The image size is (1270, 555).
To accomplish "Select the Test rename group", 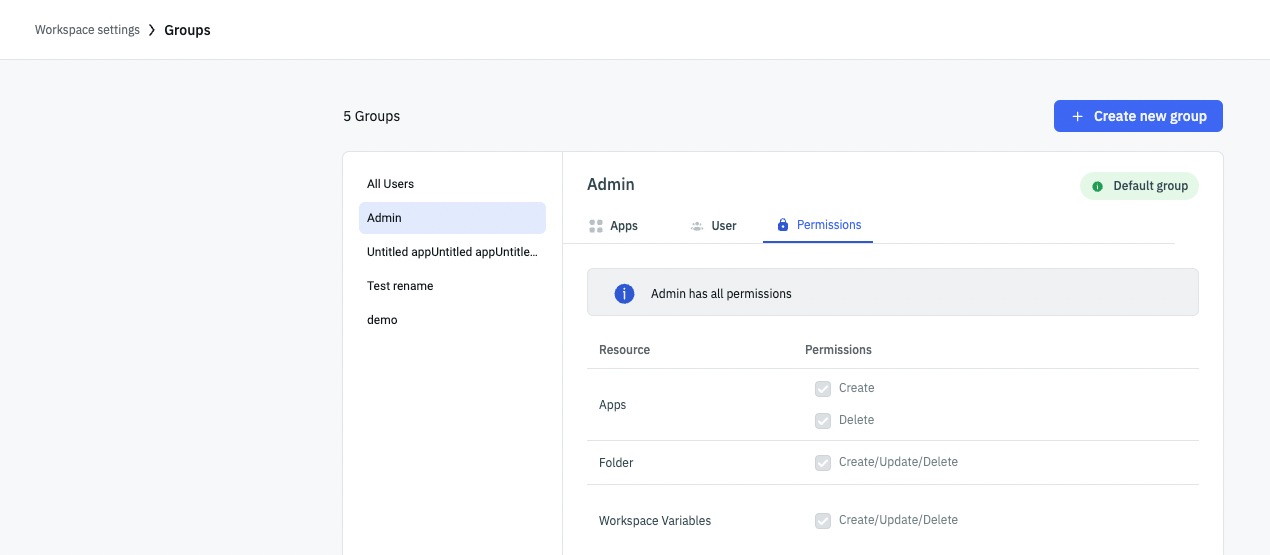I will 400,286.
